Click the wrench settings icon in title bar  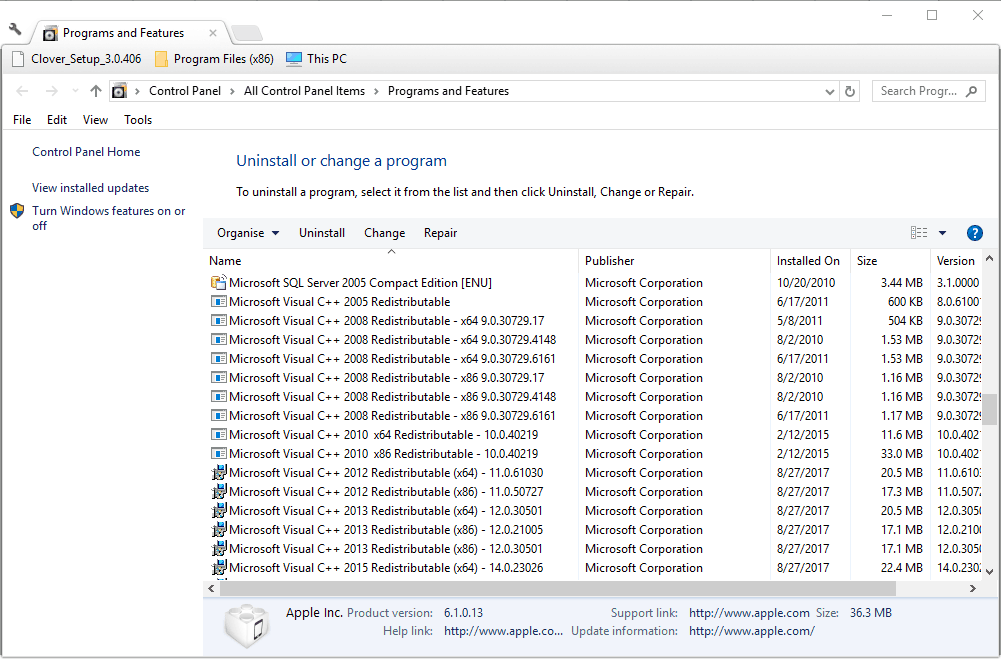click(15, 29)
